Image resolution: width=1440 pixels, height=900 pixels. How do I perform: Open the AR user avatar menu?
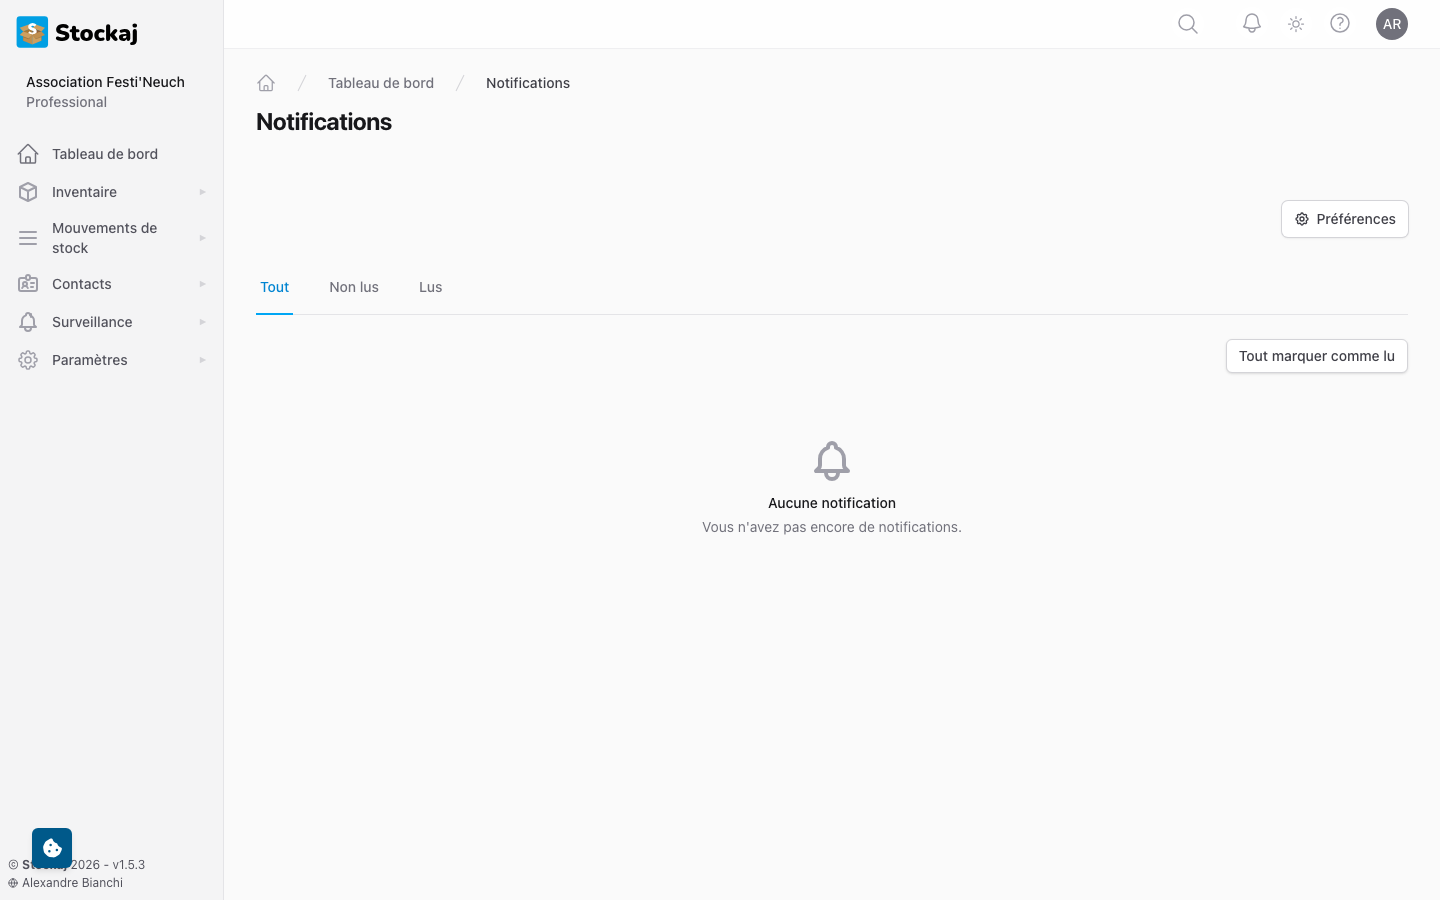tap(1392, 24)
